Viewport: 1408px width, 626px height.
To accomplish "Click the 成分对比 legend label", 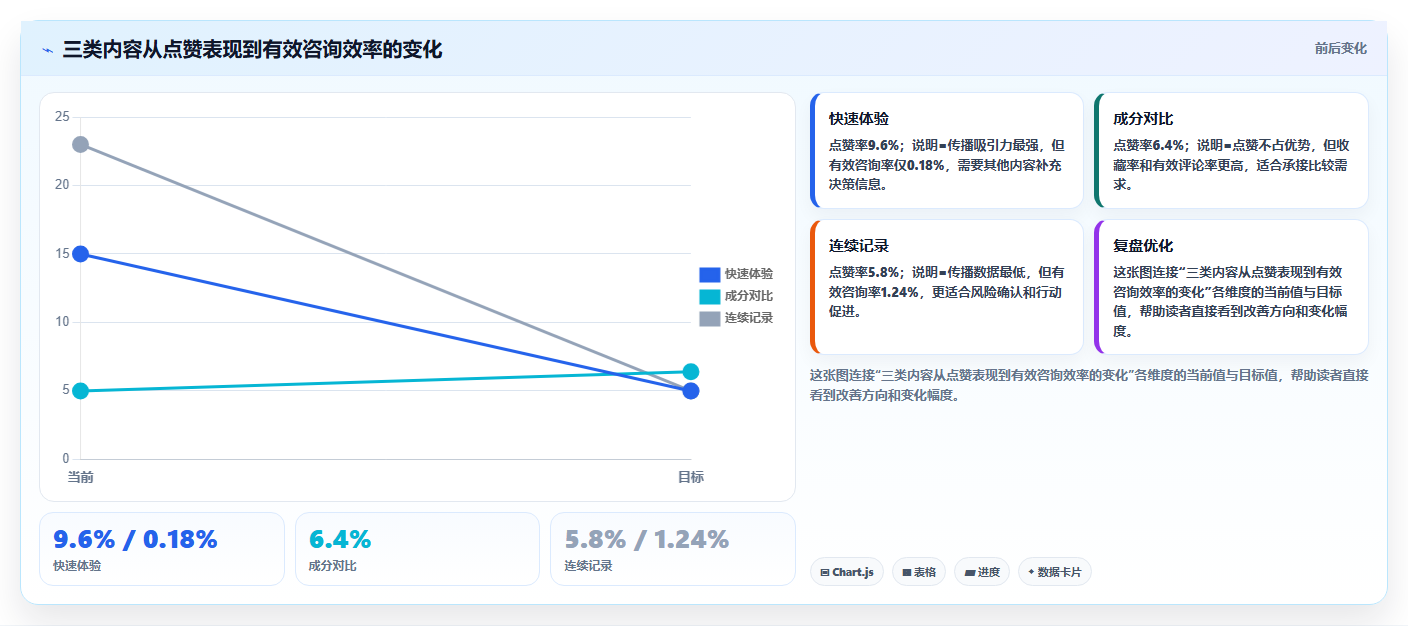I will [x=749, y=296].
